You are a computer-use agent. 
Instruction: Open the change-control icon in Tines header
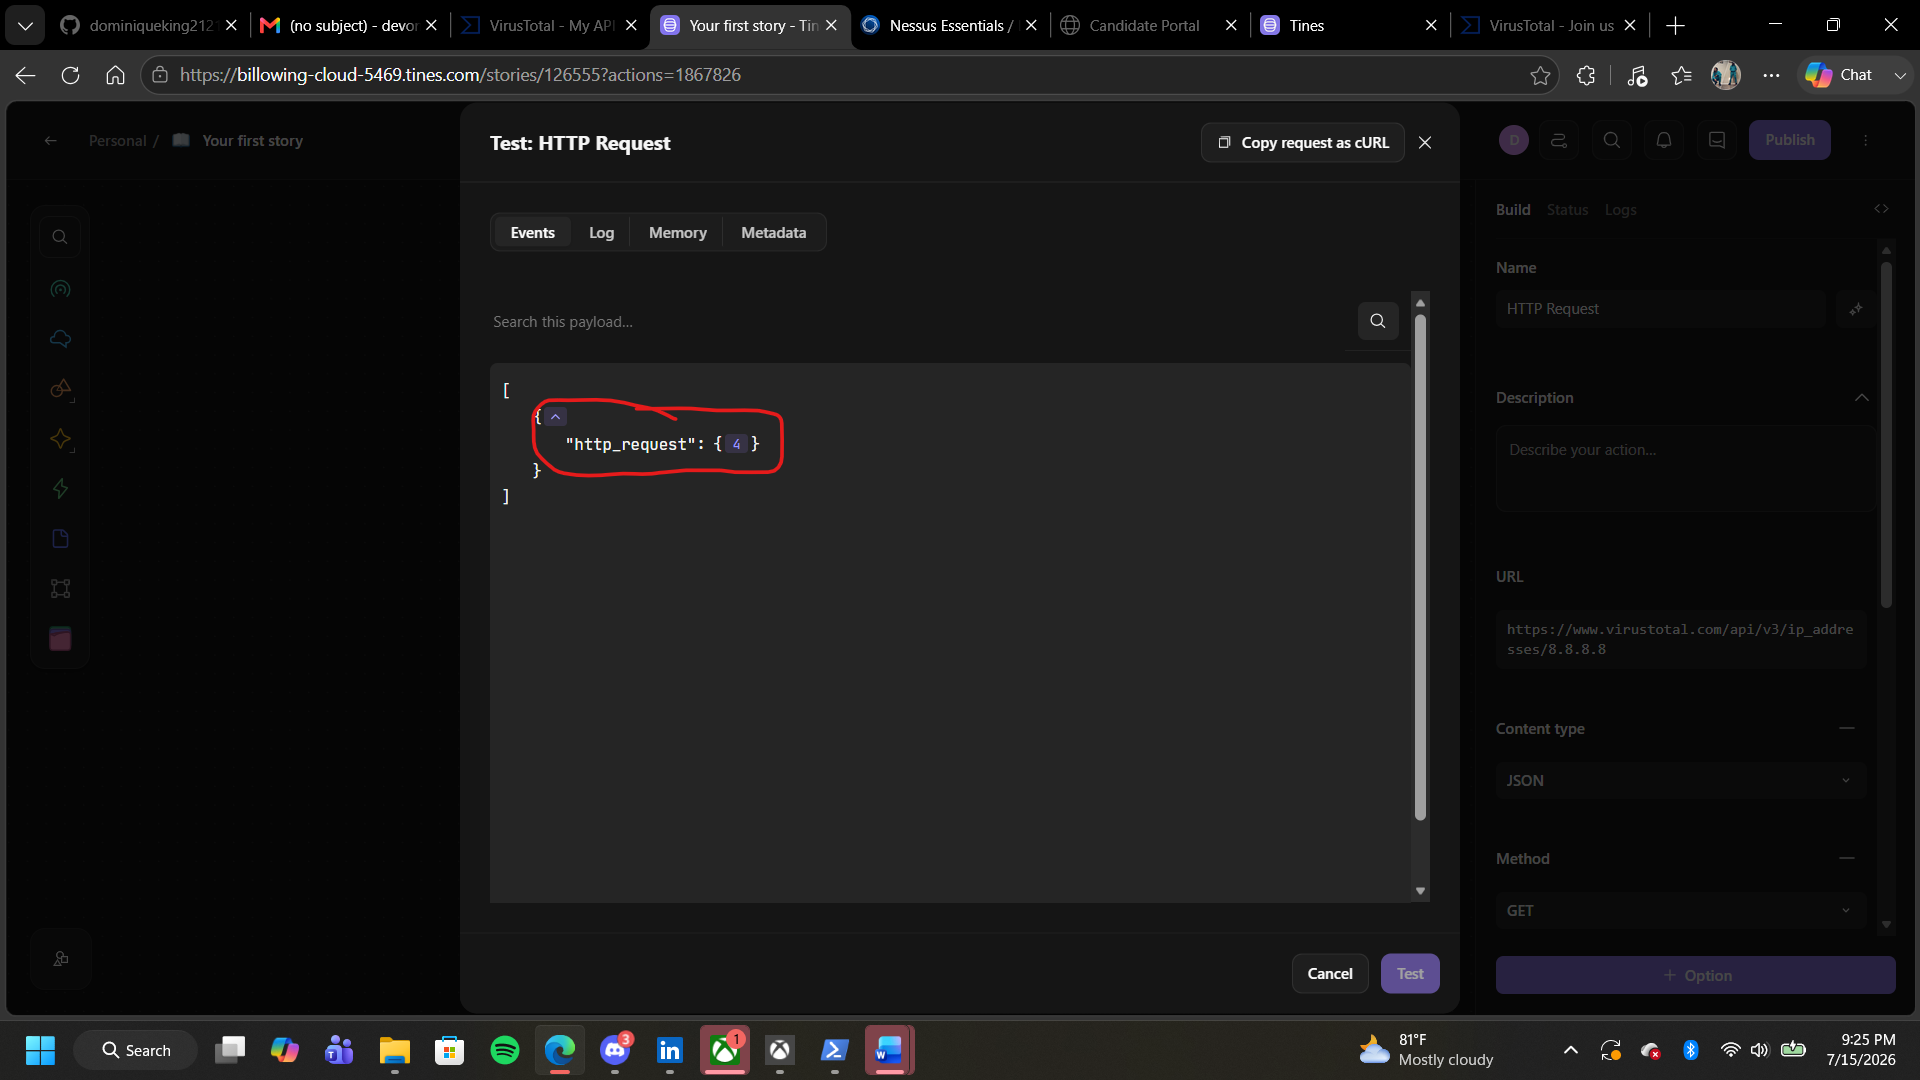(1558, 140)
